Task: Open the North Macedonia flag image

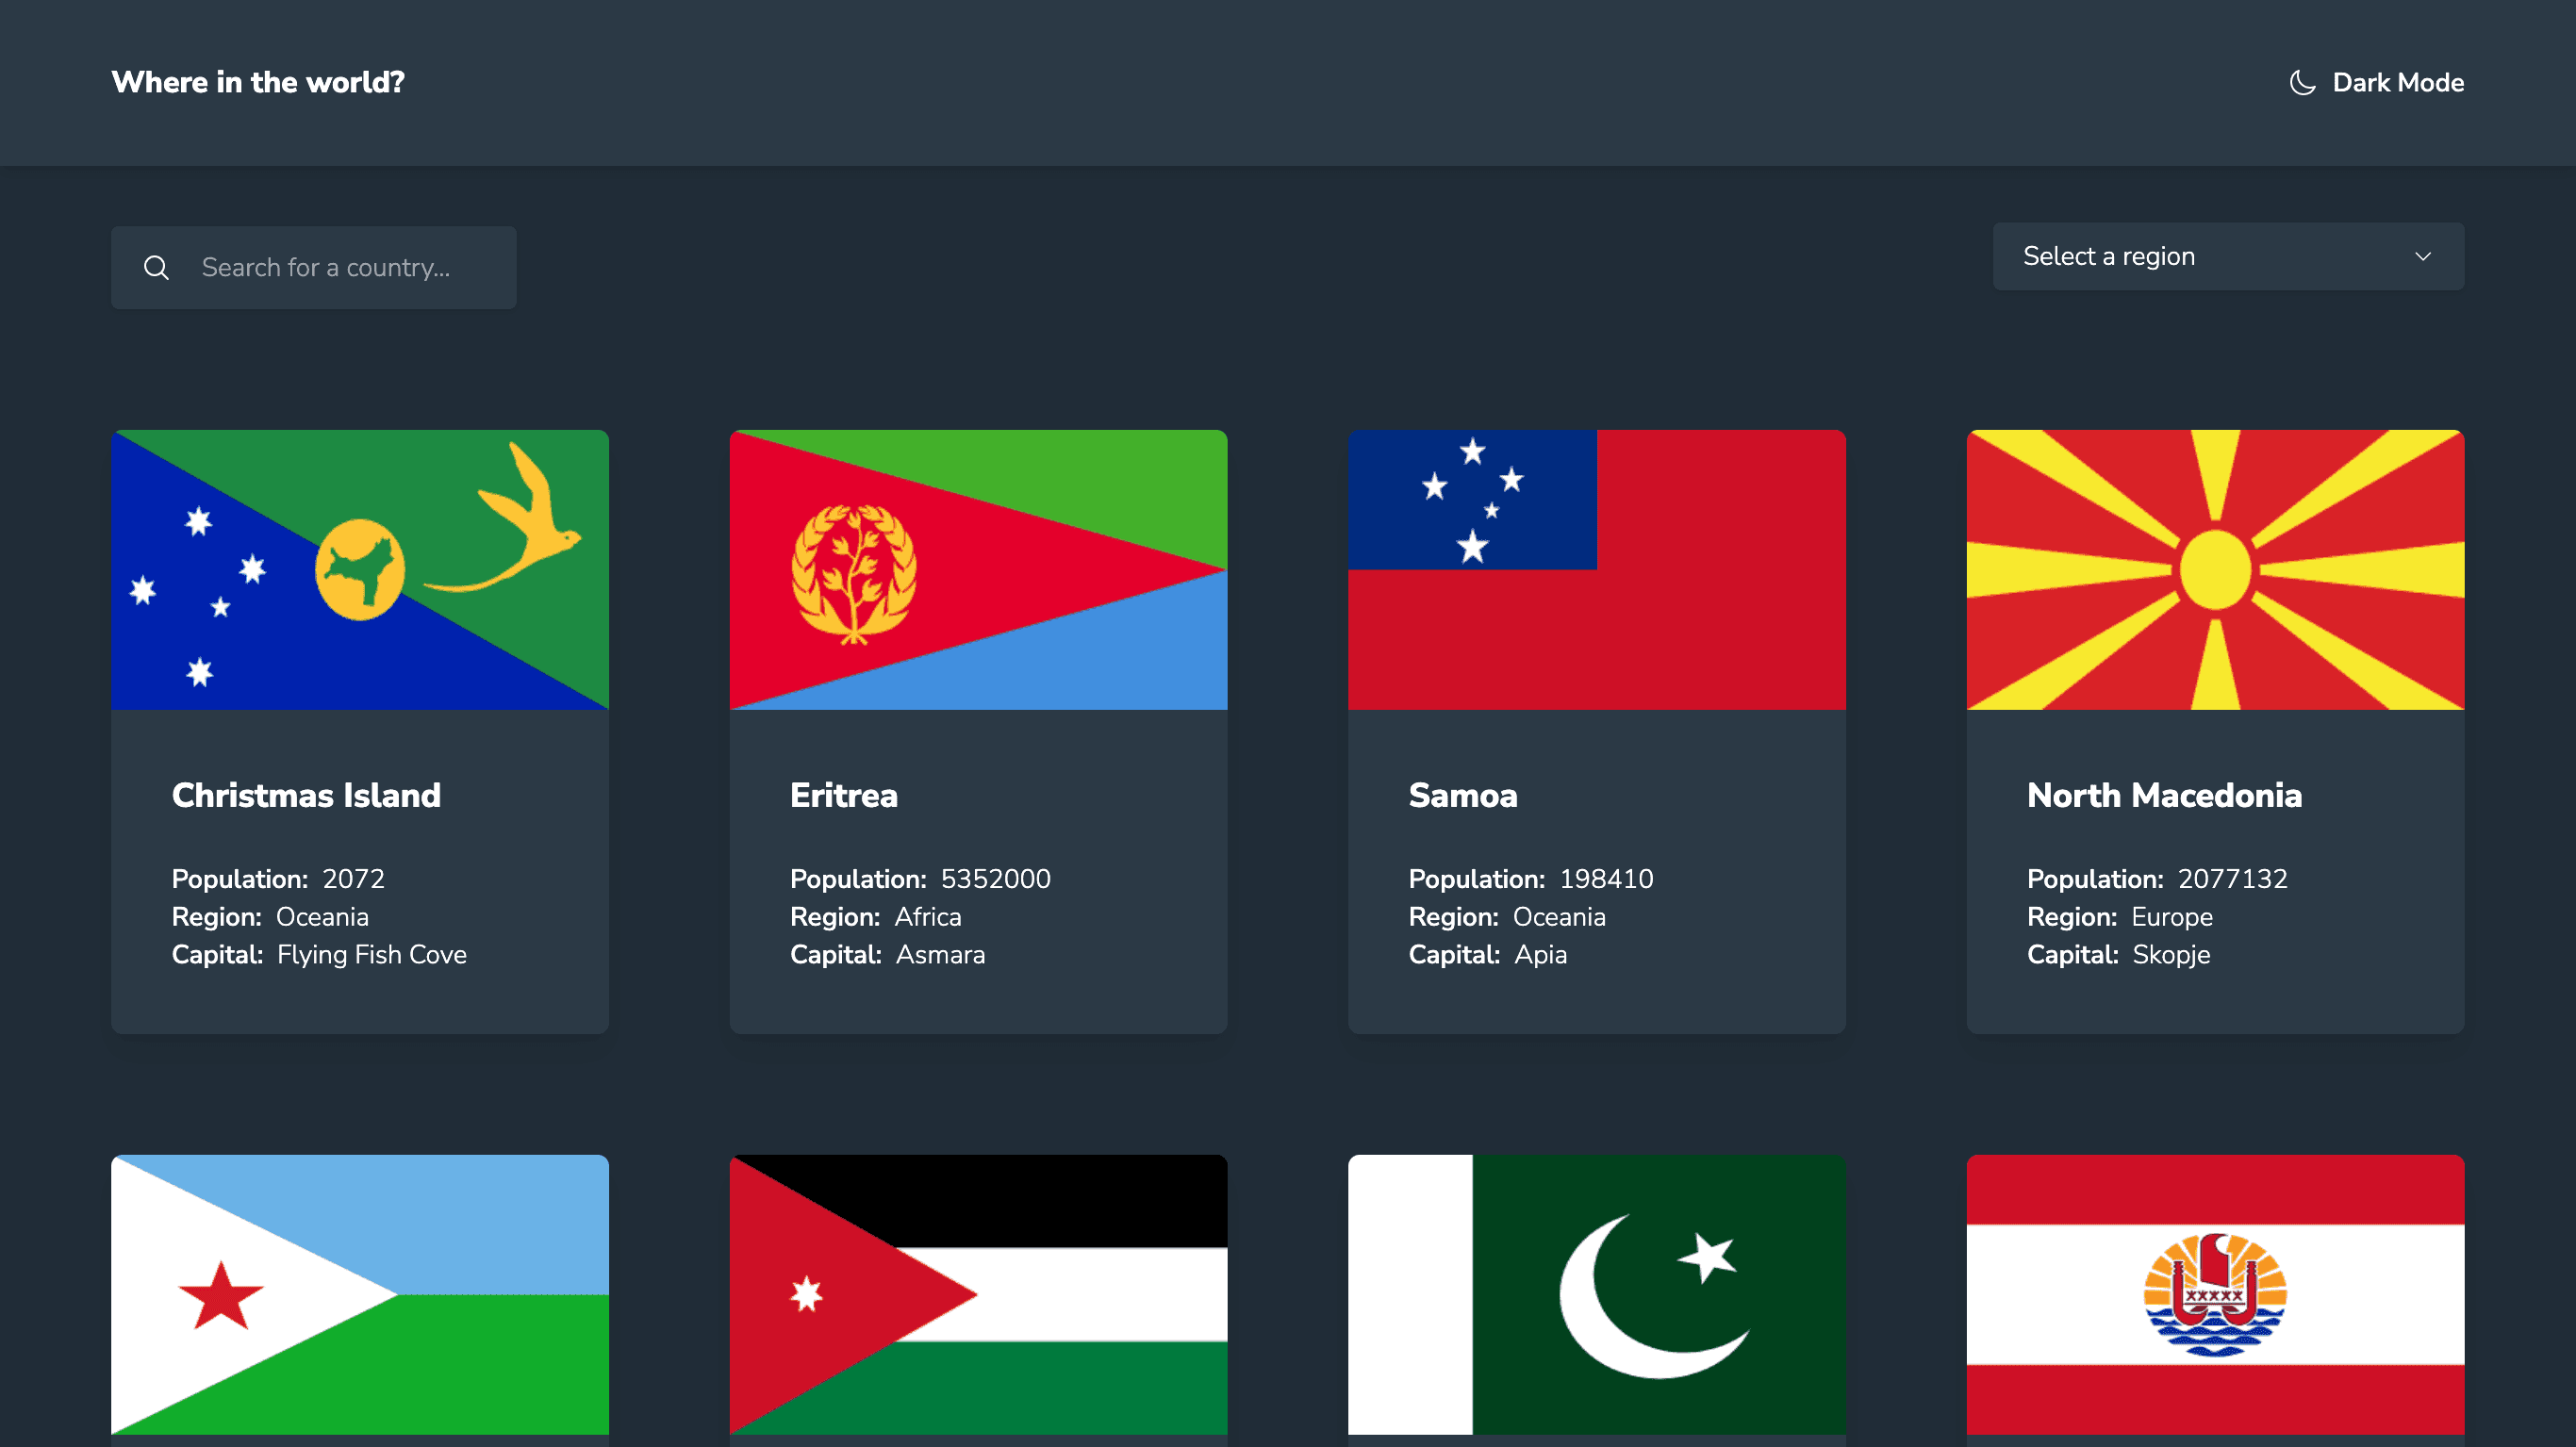Action: click(x=2215, y=569)
